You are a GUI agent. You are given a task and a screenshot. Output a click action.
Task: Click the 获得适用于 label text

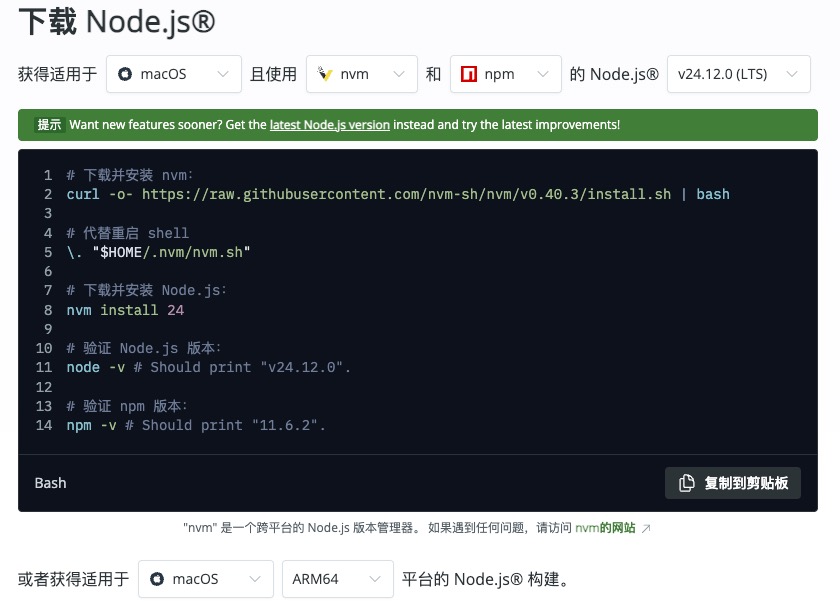coord(57,74)
